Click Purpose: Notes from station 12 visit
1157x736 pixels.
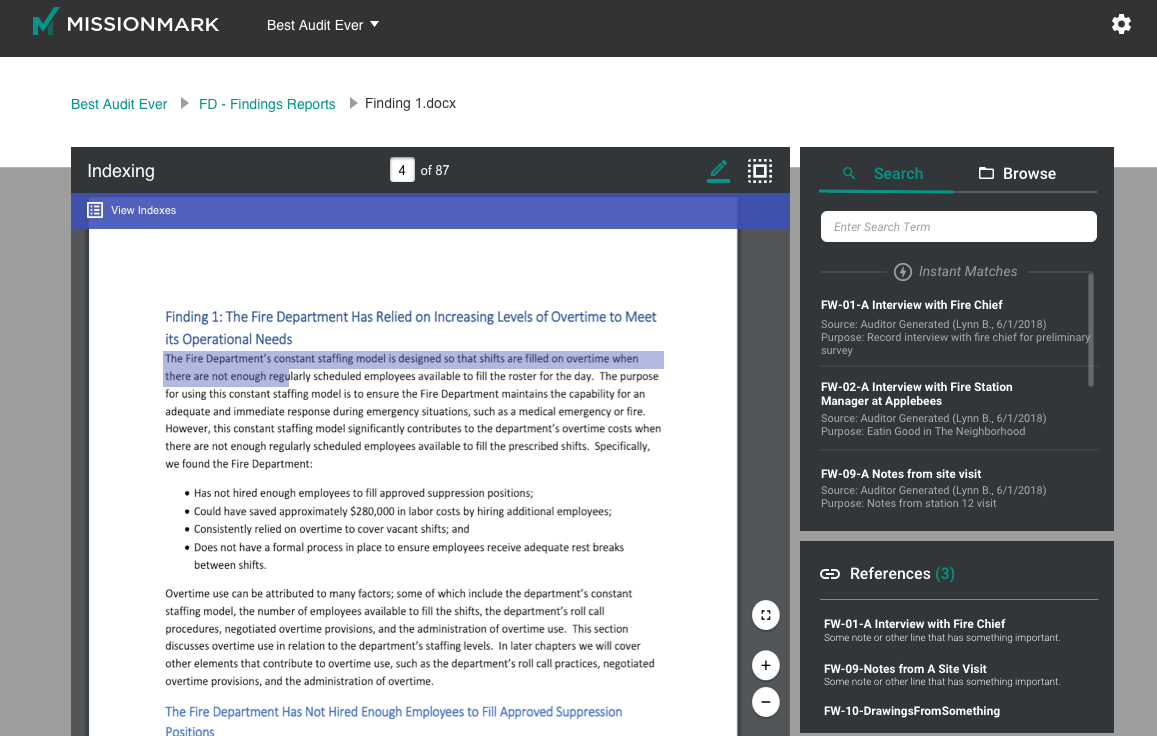(908, 503)
